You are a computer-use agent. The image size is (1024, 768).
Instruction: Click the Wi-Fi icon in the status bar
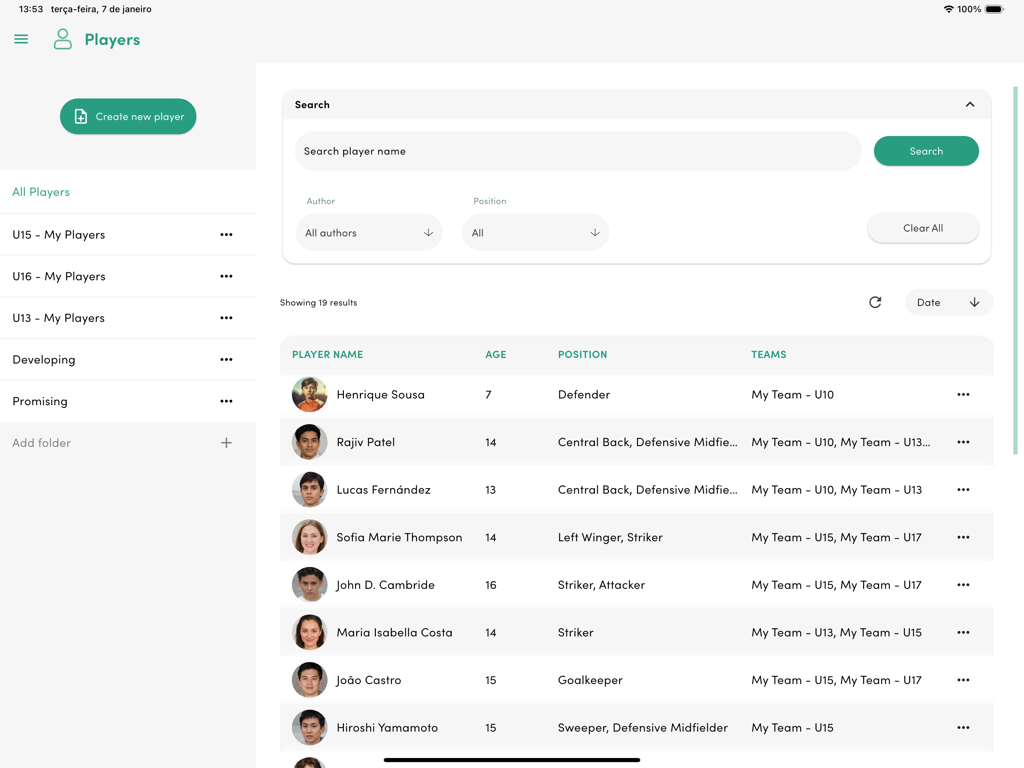tap(947, 8)
